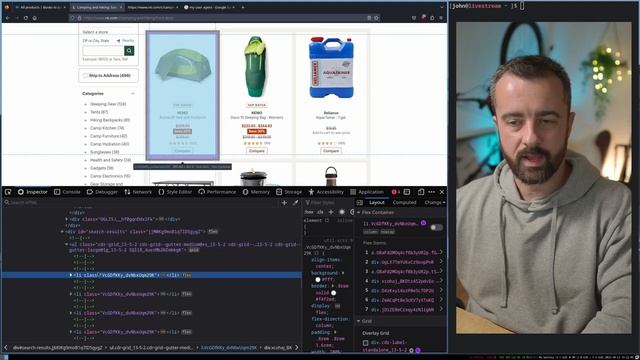The width and height of the screenshot is (640, 360).
Task: Collapse the Flex Container section
Action: coord(358,212)
